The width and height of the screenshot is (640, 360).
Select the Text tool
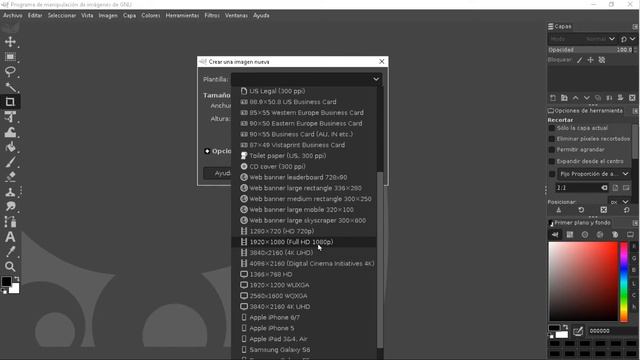(10, 237)
